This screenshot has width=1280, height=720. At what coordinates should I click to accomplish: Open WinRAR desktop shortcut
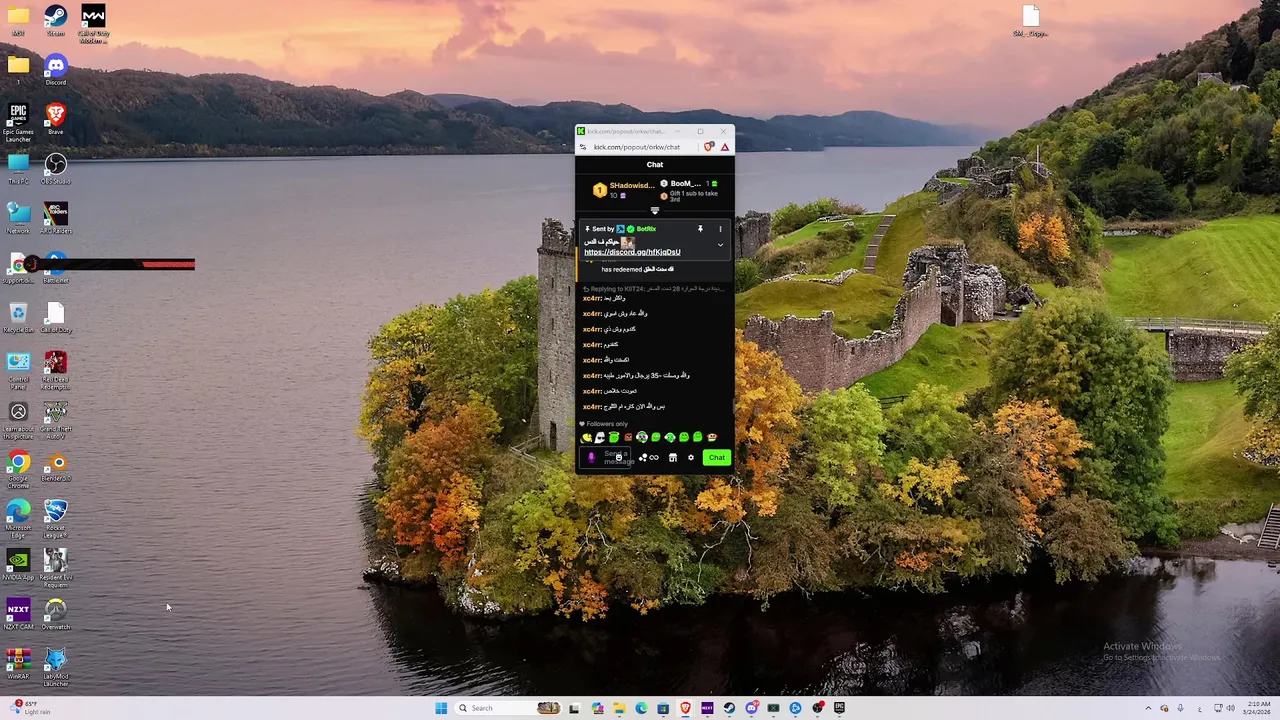(x=18, y=663)
